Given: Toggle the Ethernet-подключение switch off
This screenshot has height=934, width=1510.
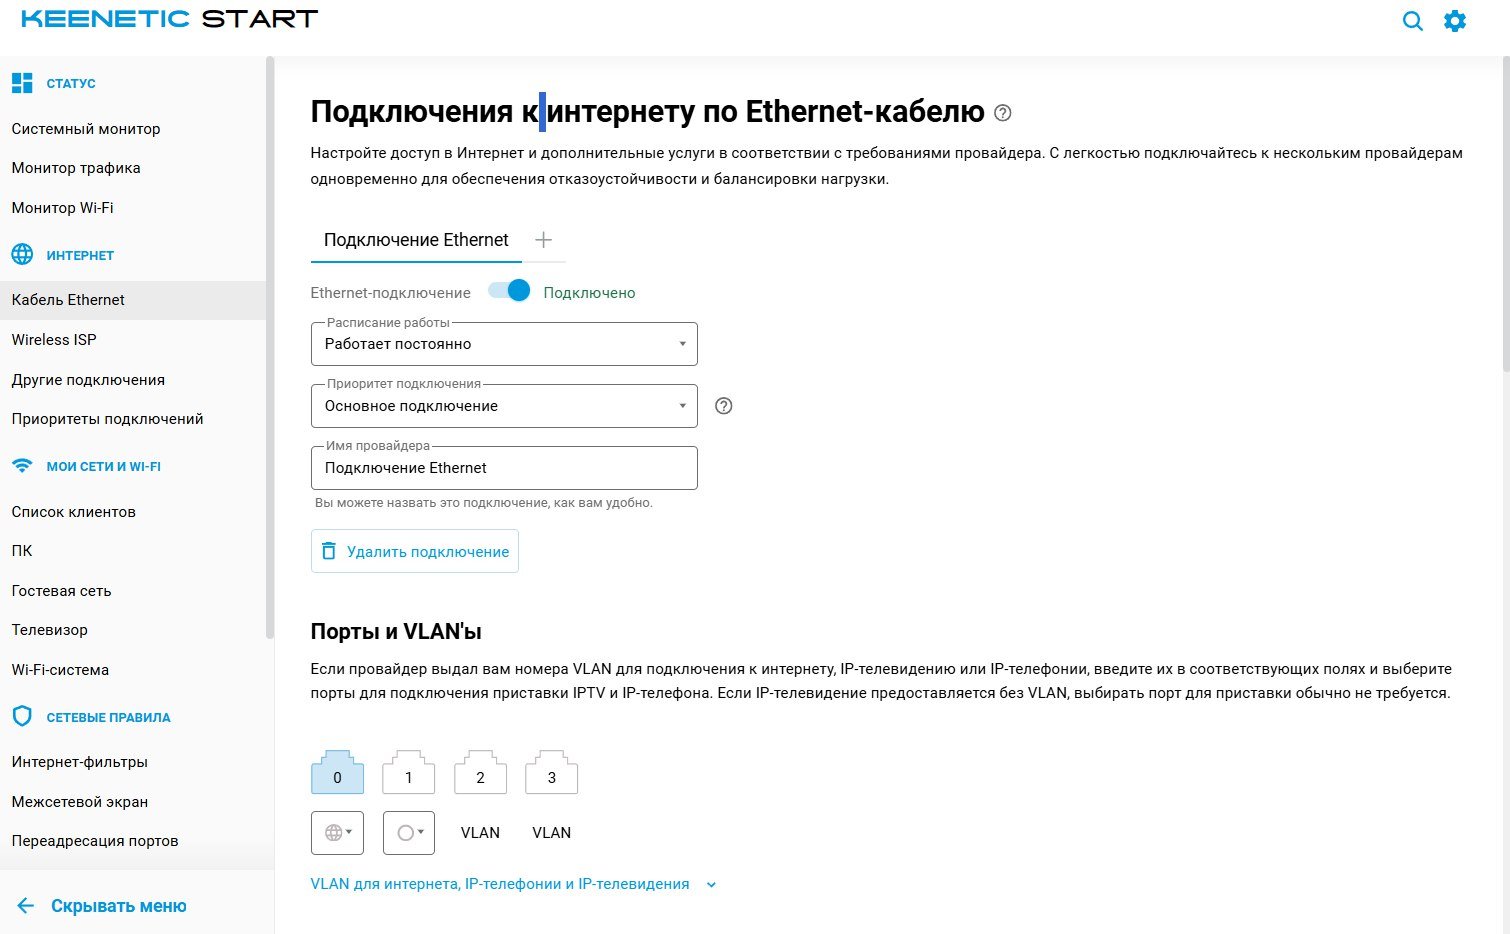Looking at the screenshot, I should click(x=509, y=291).
